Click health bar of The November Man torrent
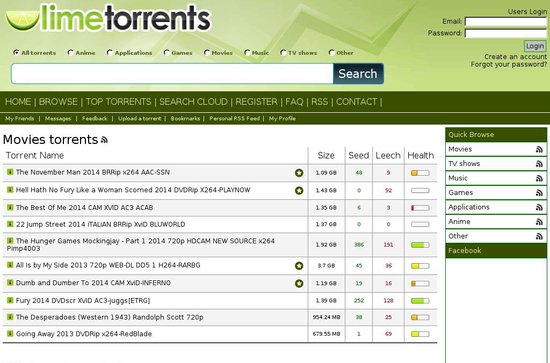The width and height of the screenshot is (550, 363). [x=420, y=173]
